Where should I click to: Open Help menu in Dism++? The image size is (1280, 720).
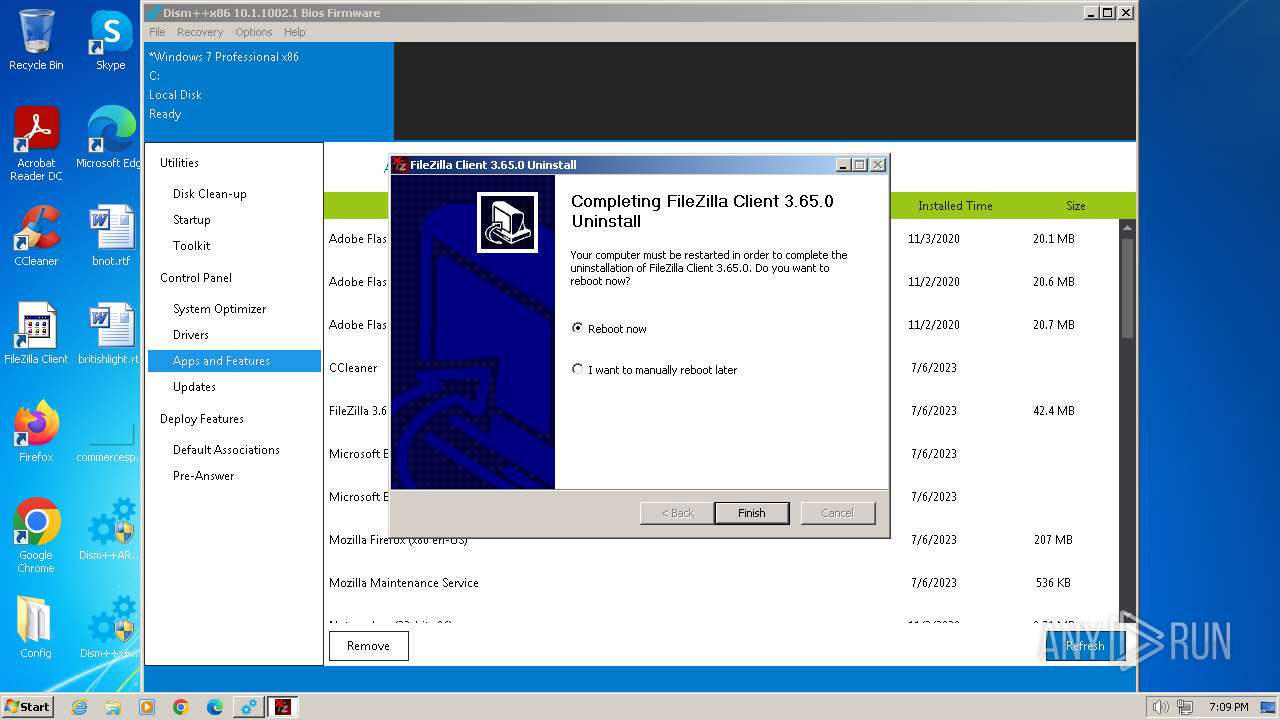[x=294, y=32]
